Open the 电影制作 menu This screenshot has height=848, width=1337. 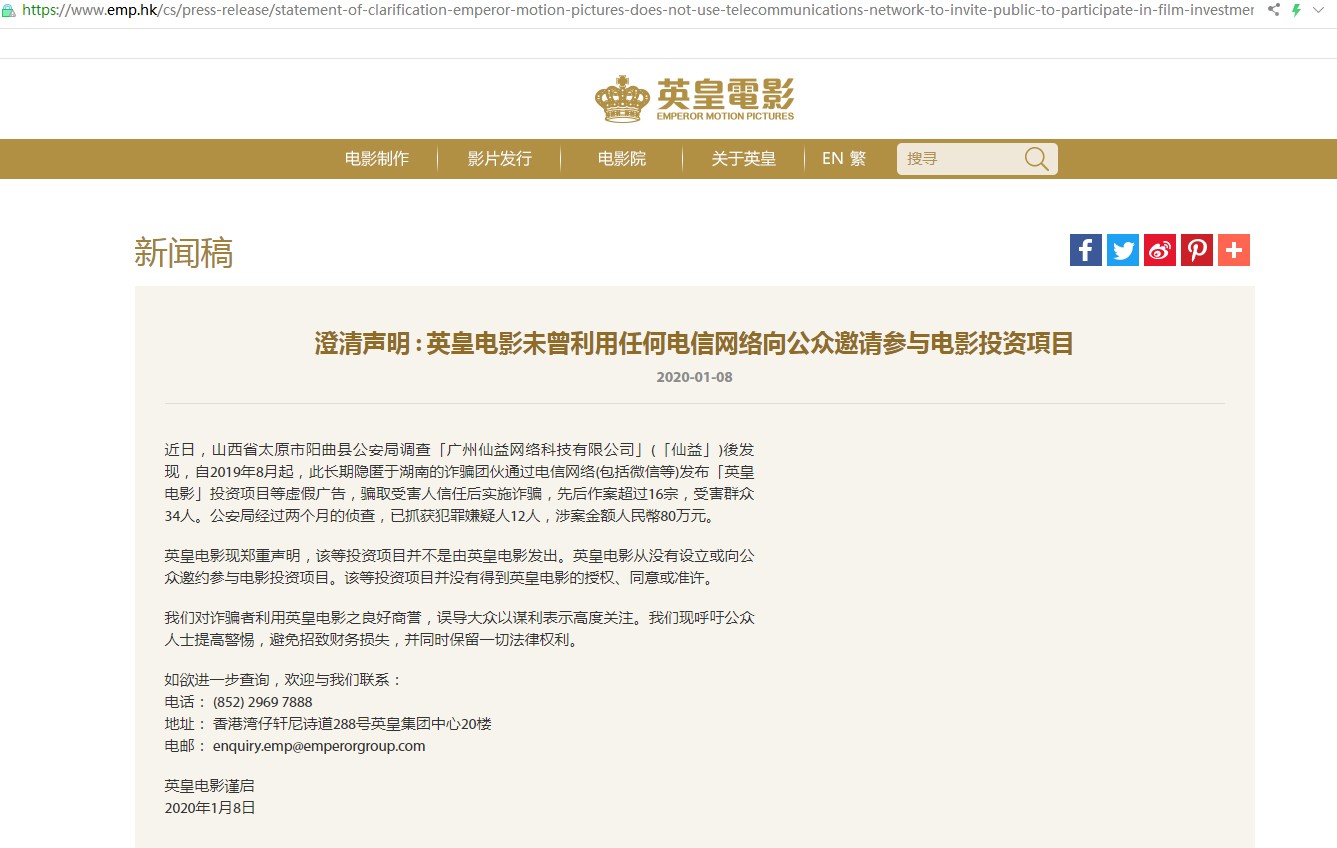click(377, 159)
